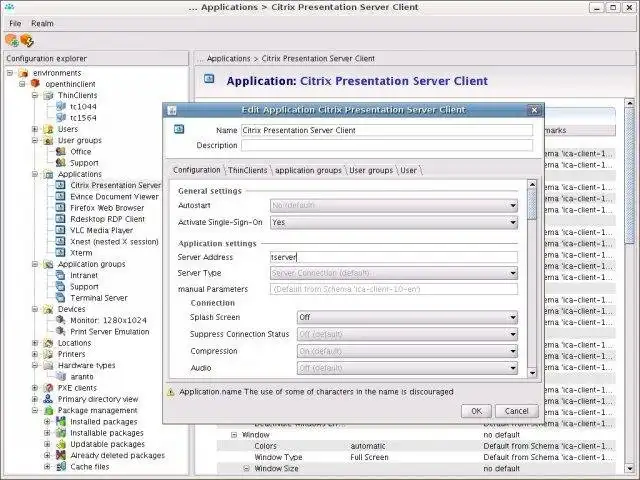
Task: Click the Xterm application icon
Action: pyautogui.click(x=60, y=253)
